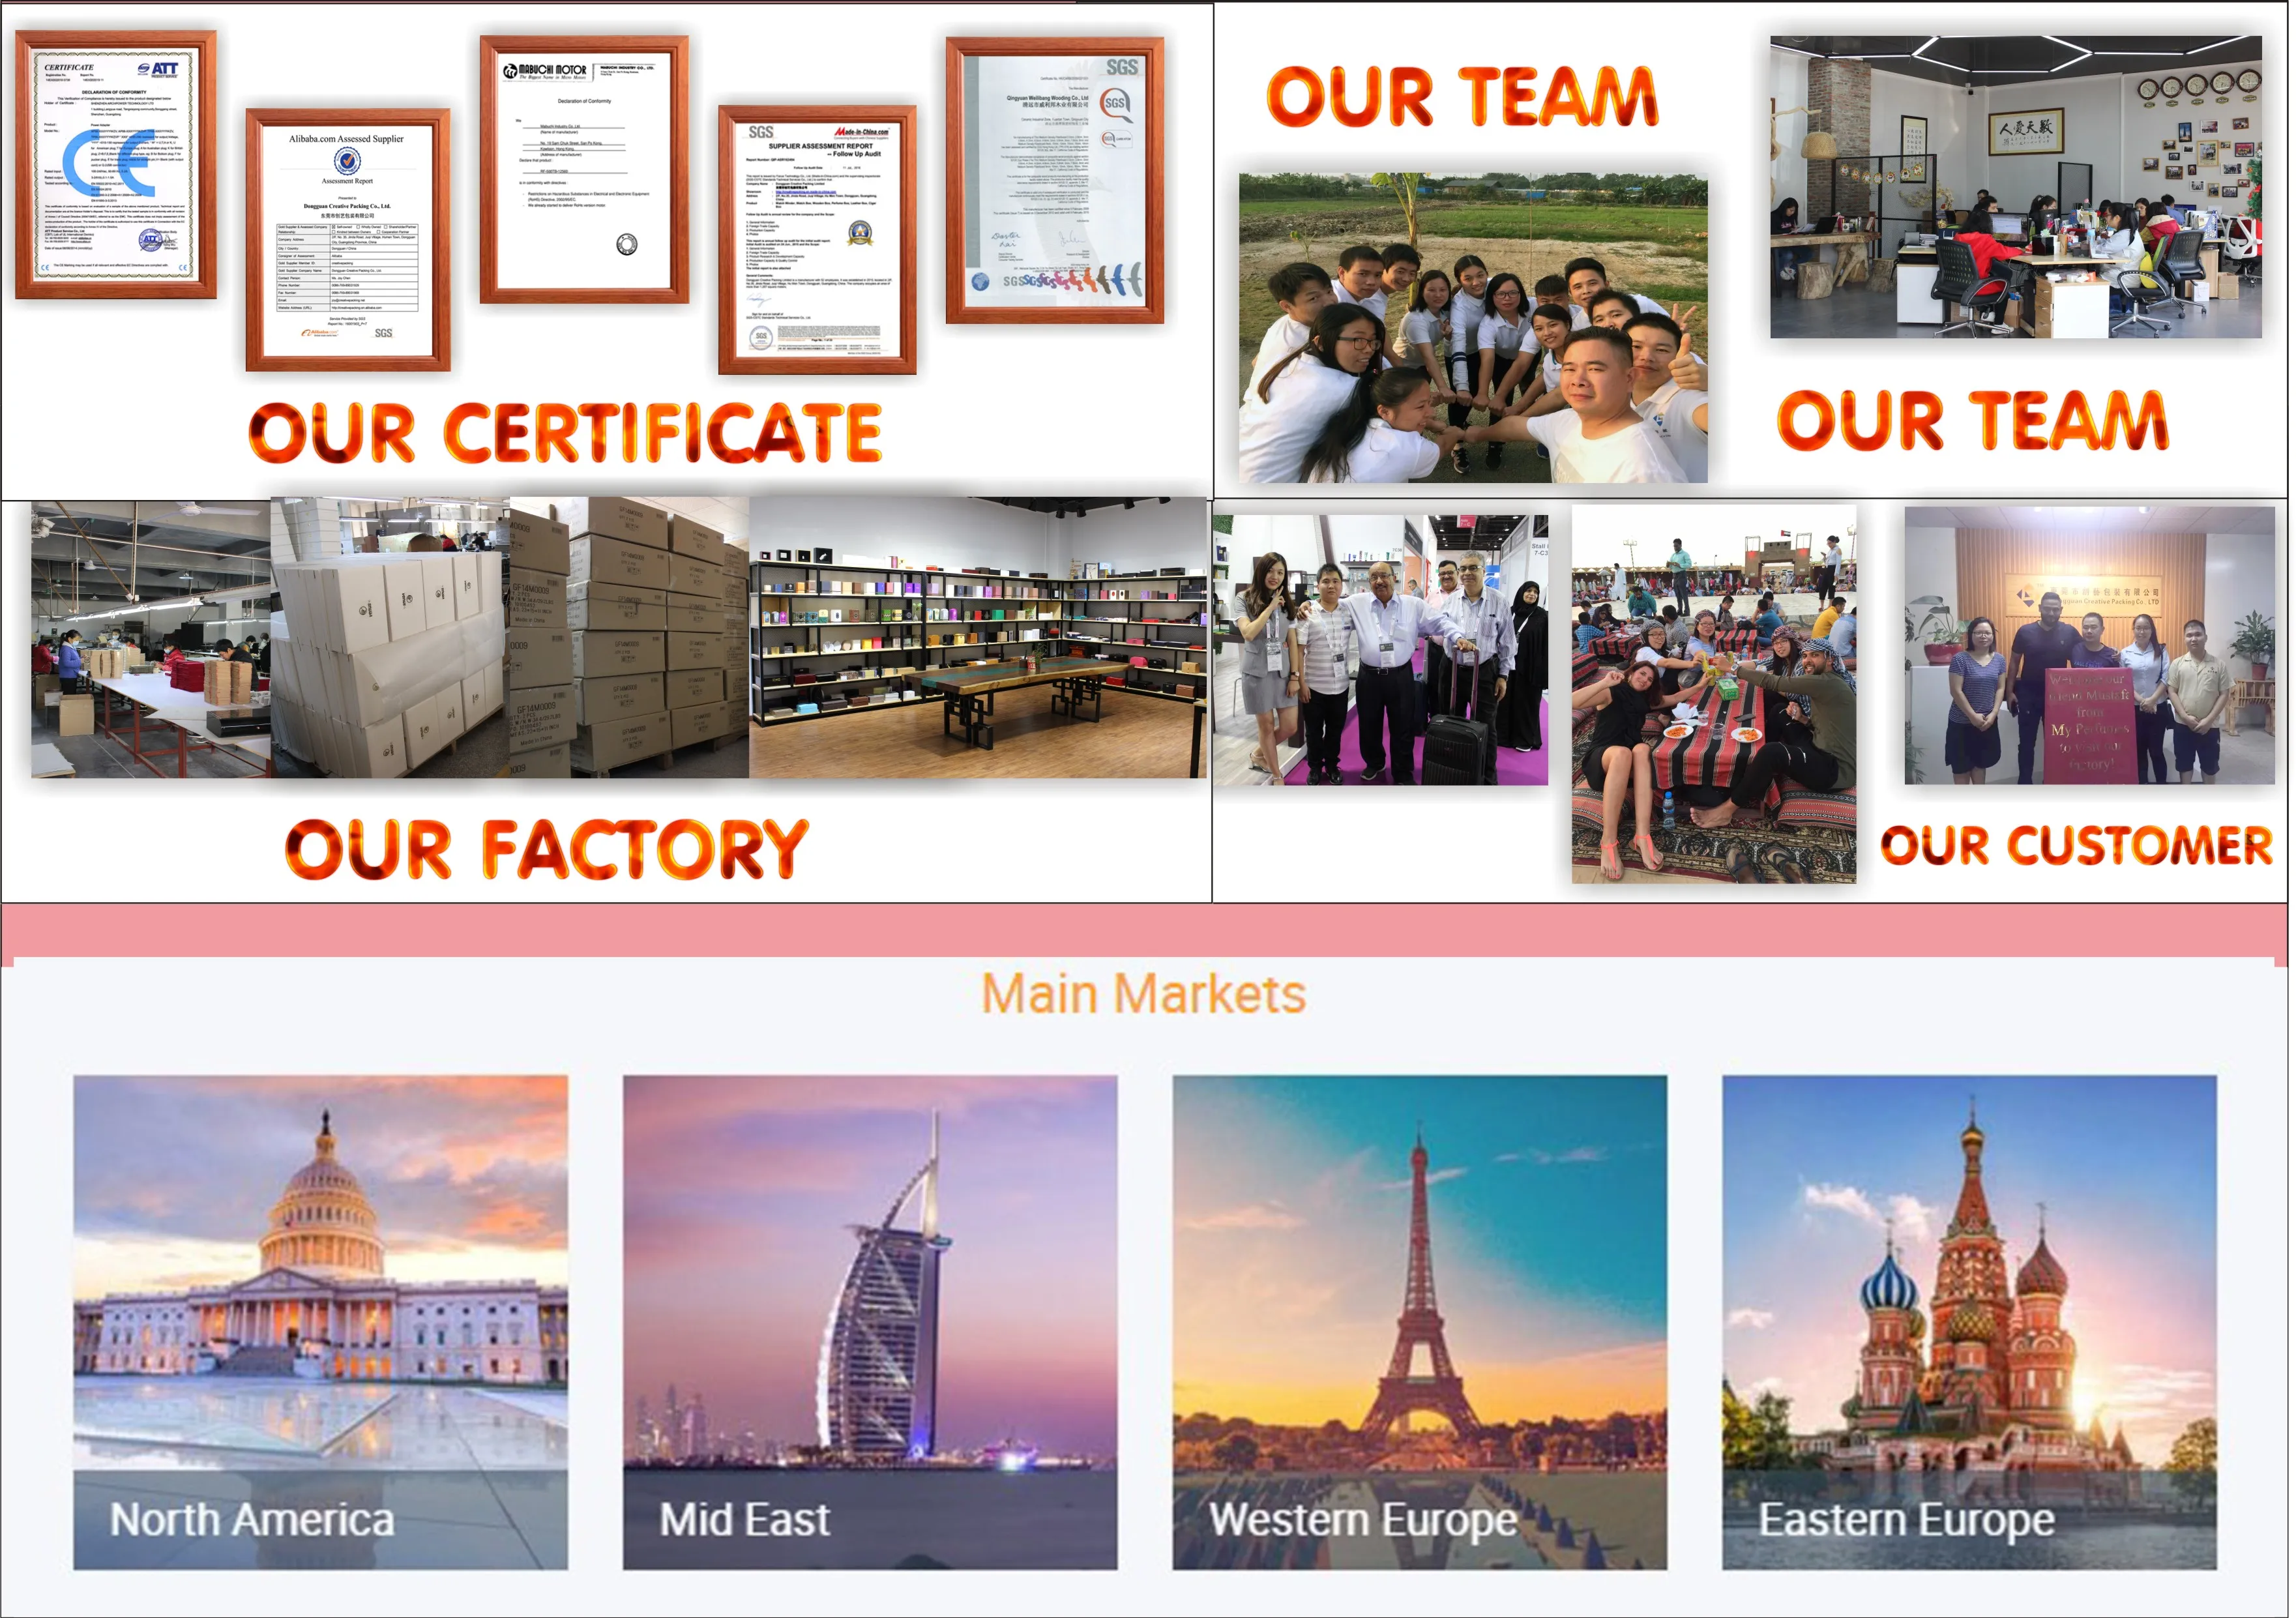This screenshot has height=1618, width=2296.
Task: Click the rightmost SGS certificate frame
Action: 1055,181
